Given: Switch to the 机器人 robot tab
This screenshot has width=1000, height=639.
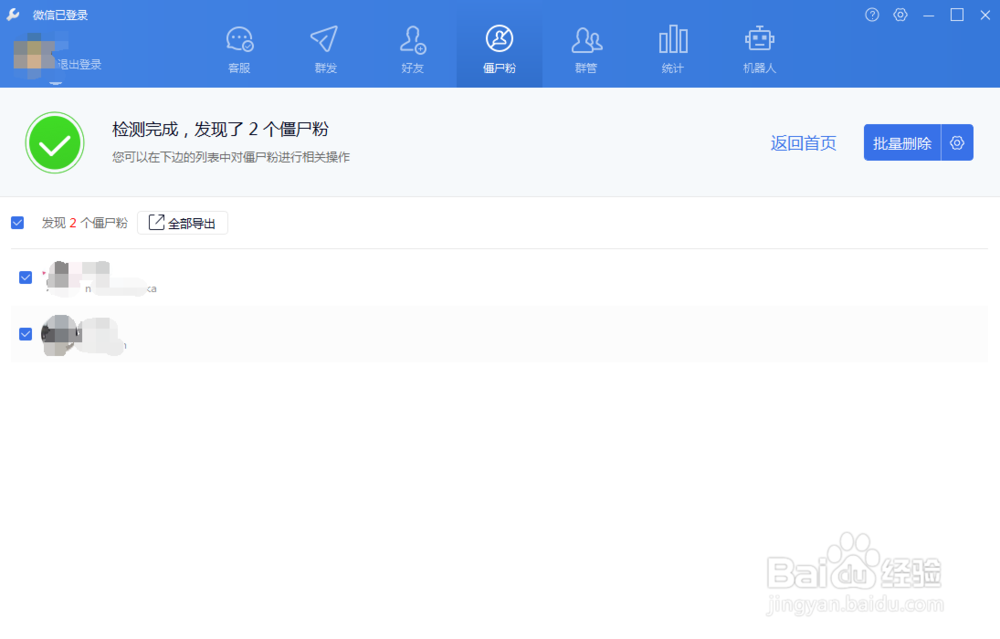Looking at the screenshot, I should point(758,46).
